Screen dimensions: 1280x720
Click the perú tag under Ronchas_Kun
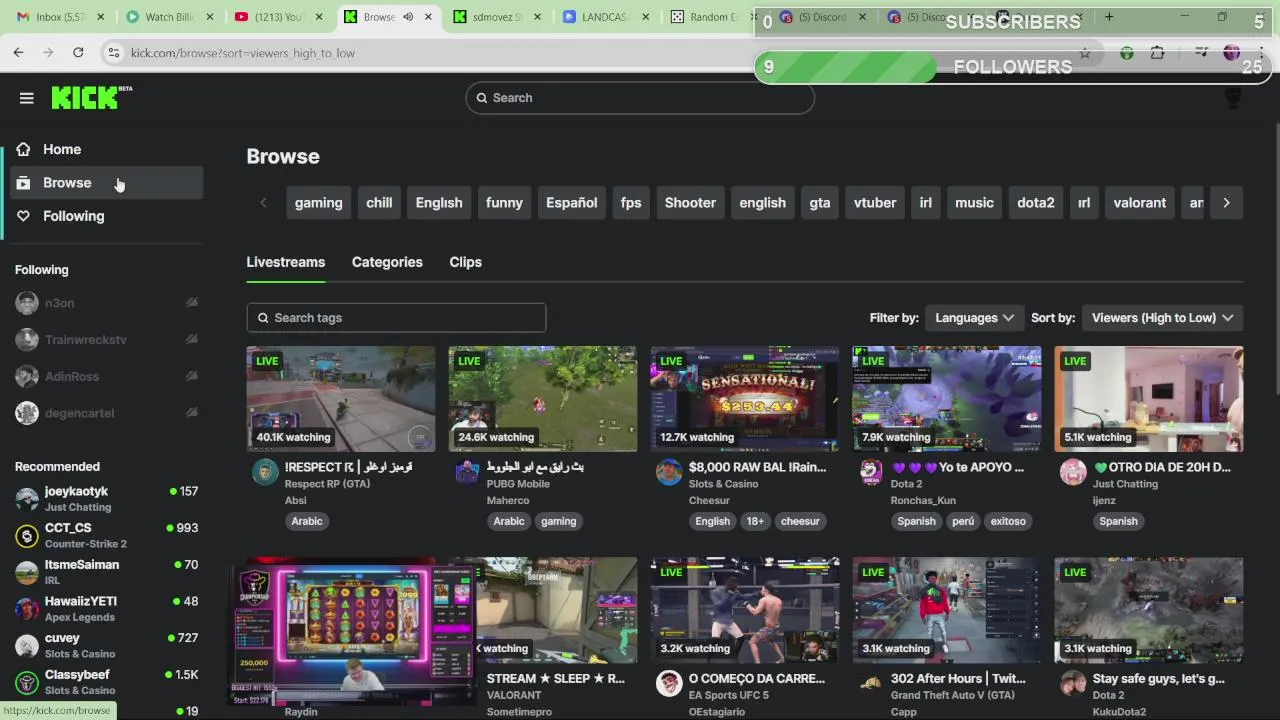[963, 521]
